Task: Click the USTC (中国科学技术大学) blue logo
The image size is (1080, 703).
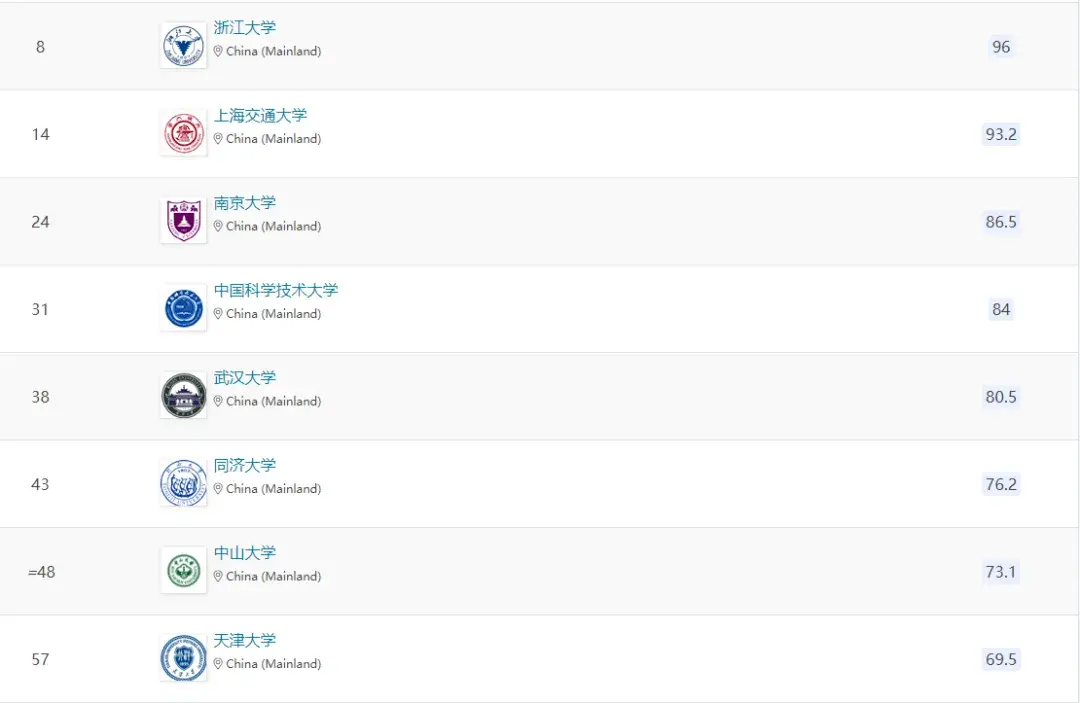Action: point(183,309)
